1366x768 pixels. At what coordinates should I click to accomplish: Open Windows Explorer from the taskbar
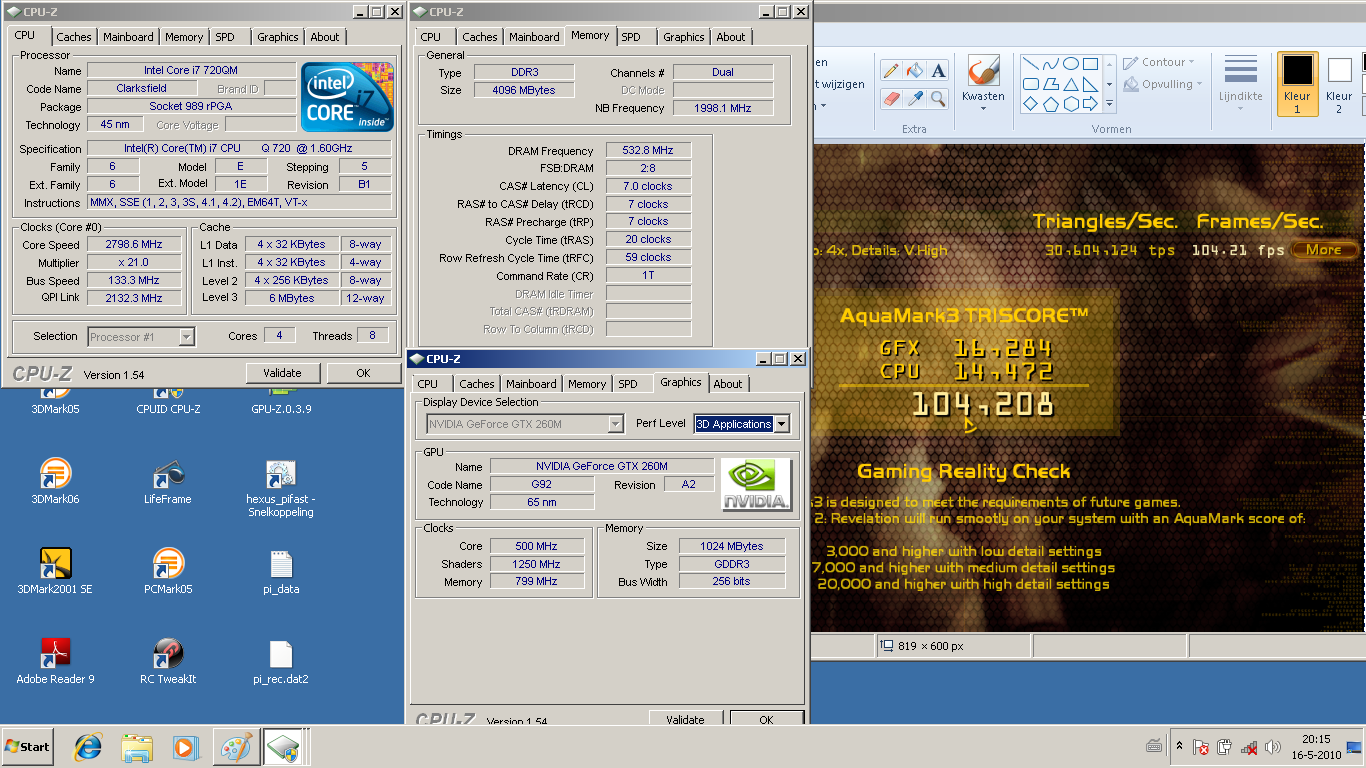[137, 747]
